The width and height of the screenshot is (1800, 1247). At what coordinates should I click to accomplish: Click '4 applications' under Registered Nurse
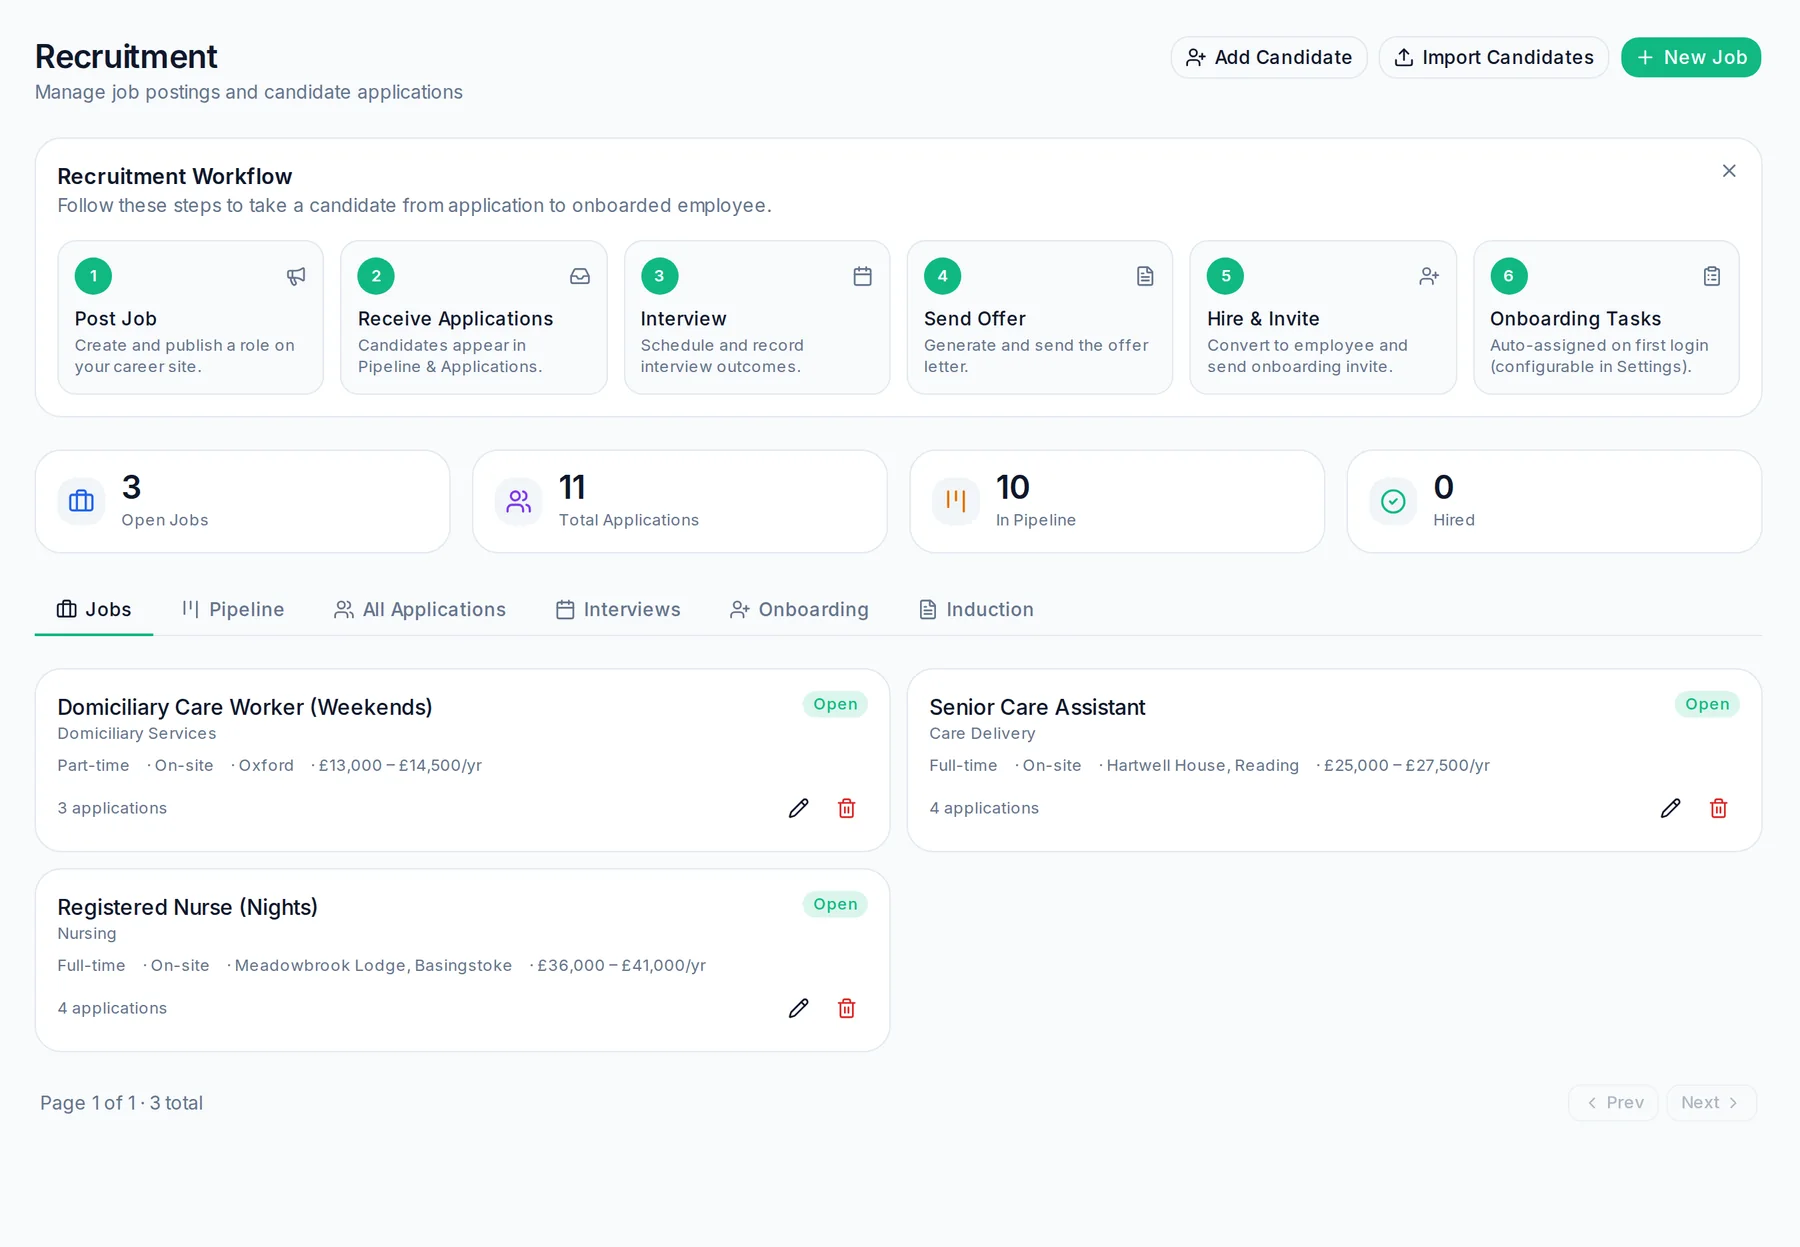112,1008
